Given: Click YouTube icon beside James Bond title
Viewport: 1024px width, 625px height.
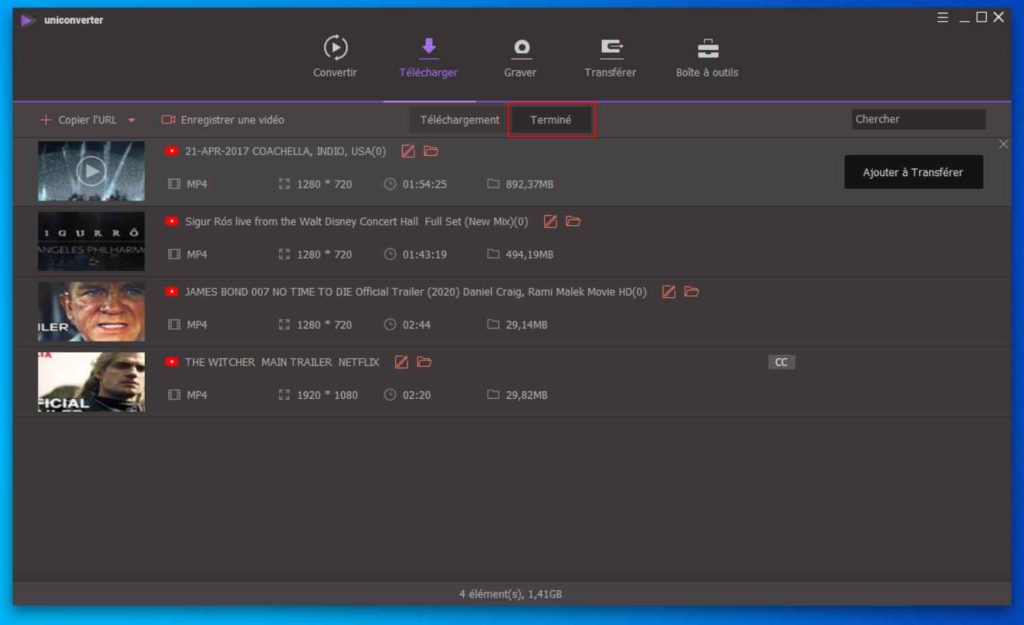Looking at the screenshot, I should coord(172,292).
